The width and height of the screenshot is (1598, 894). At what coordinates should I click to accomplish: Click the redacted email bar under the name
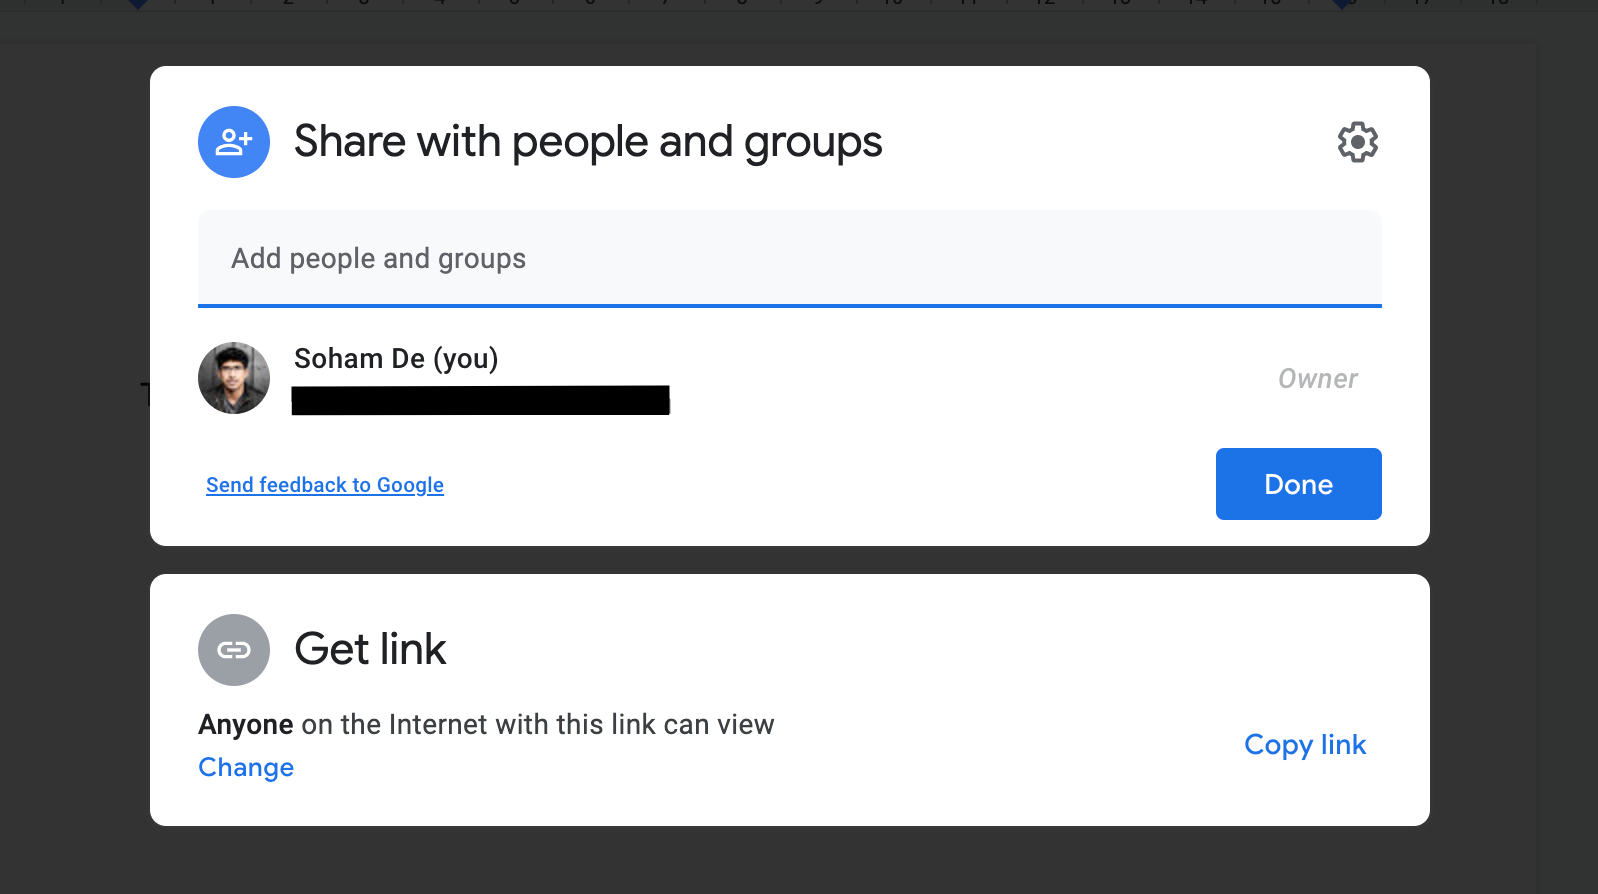(x=480, y=401)
